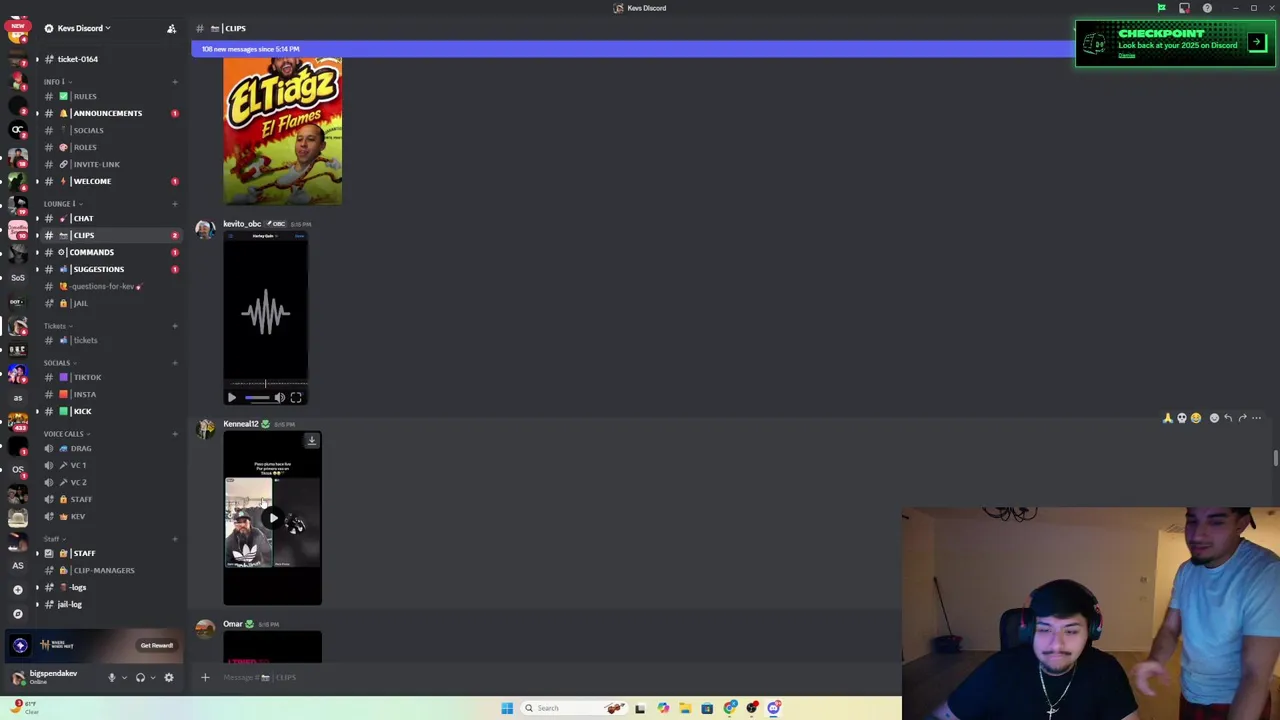This screenshot has height=720, width=1280.
Task: Open the inbox icon in title bar
Action: (1184, 8)
